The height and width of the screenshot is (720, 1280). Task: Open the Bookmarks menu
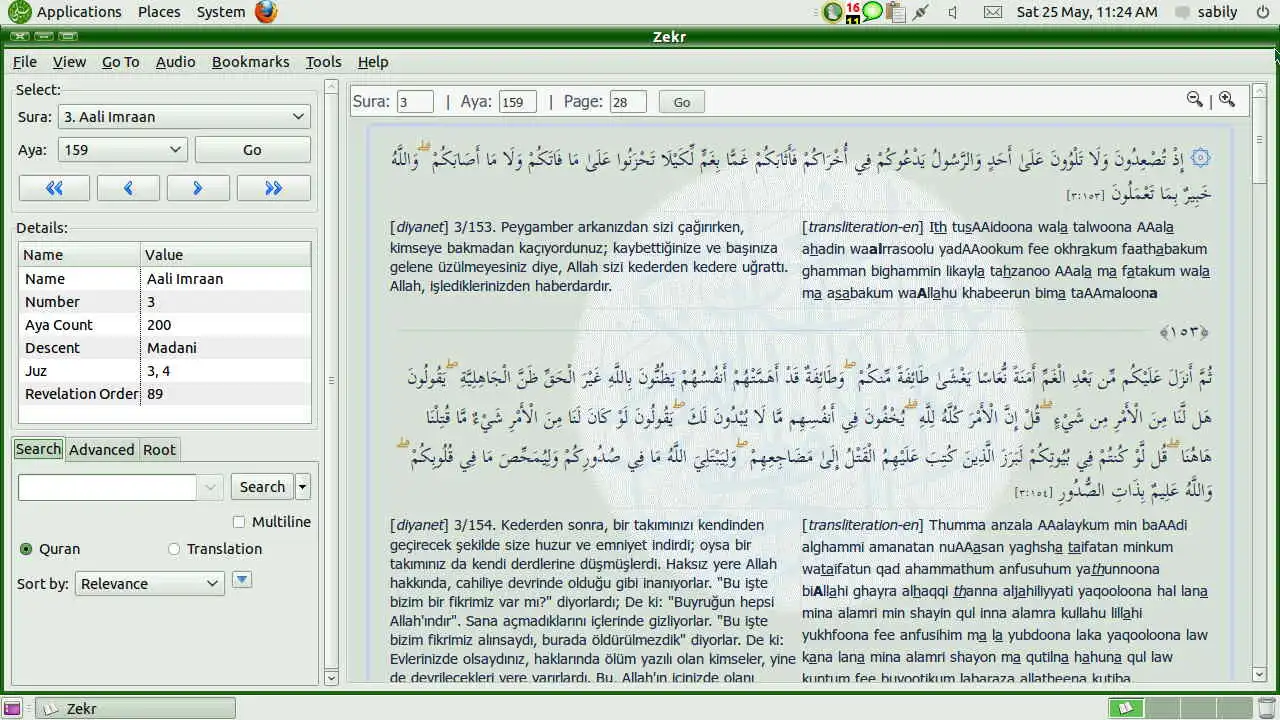(250, 62)
